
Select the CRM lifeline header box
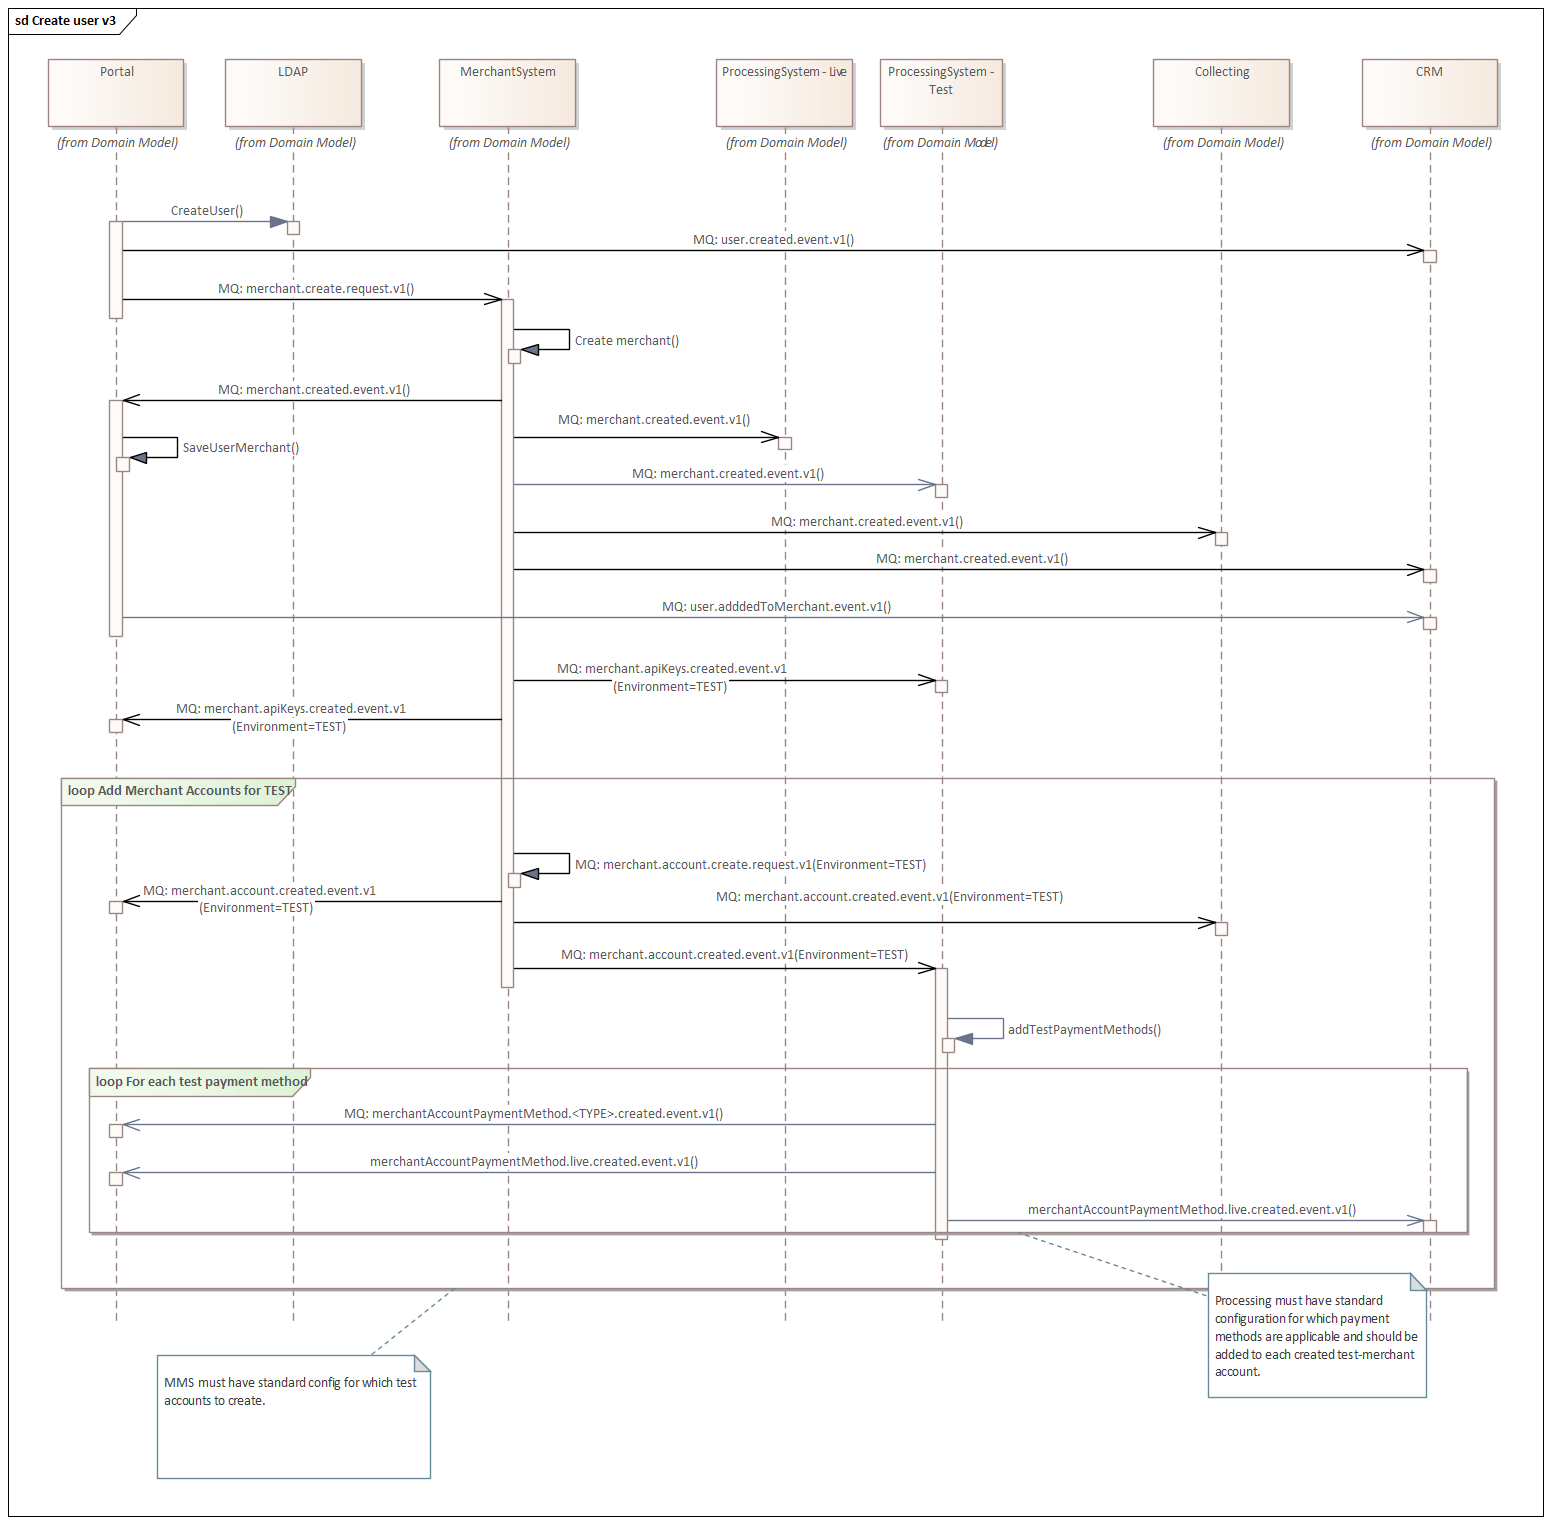pyautogui.click(x=1429, y=92)
